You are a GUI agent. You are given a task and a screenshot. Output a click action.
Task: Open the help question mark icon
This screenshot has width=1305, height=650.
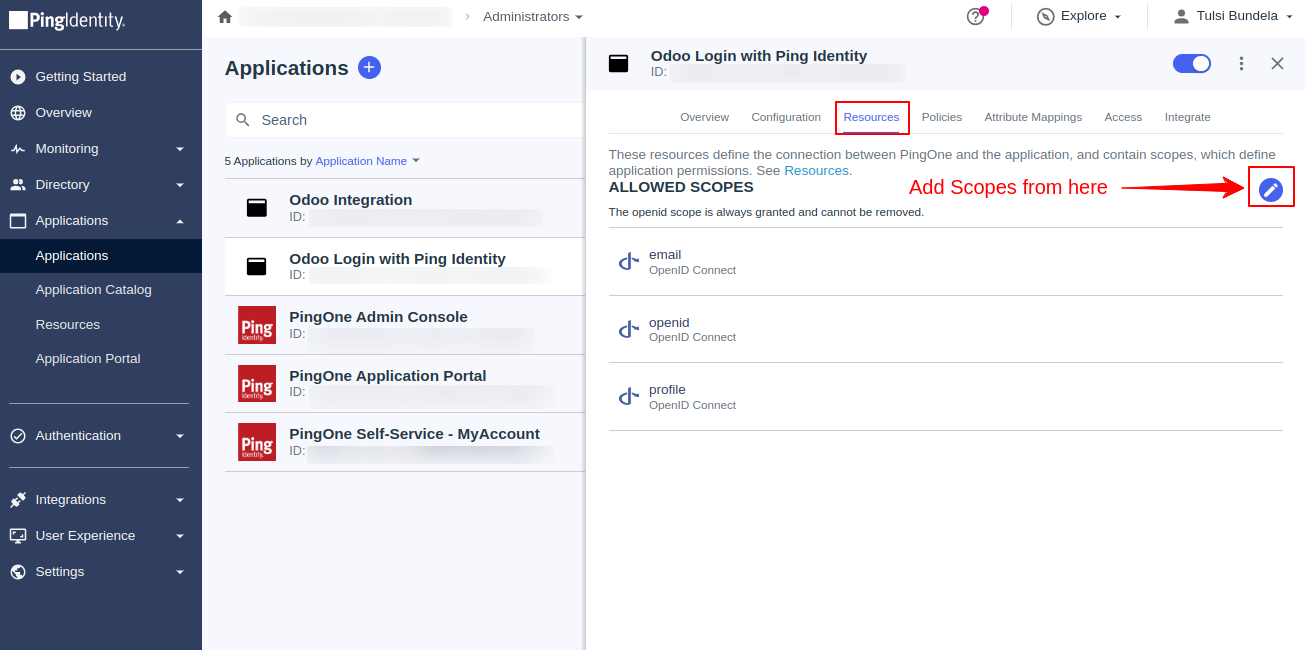pyautogui.click(x=976, y=16)
